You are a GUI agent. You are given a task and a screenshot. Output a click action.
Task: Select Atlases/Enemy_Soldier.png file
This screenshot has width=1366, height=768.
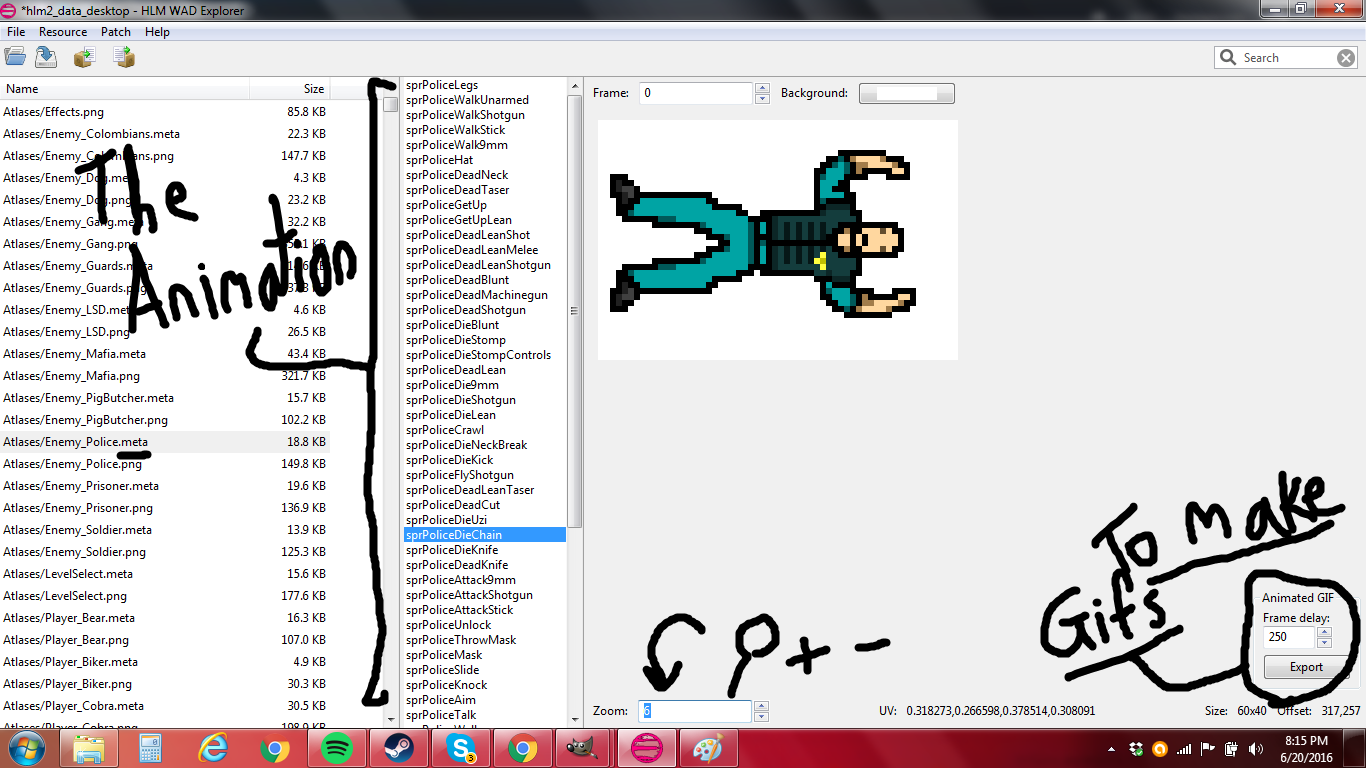pos(165,552)
